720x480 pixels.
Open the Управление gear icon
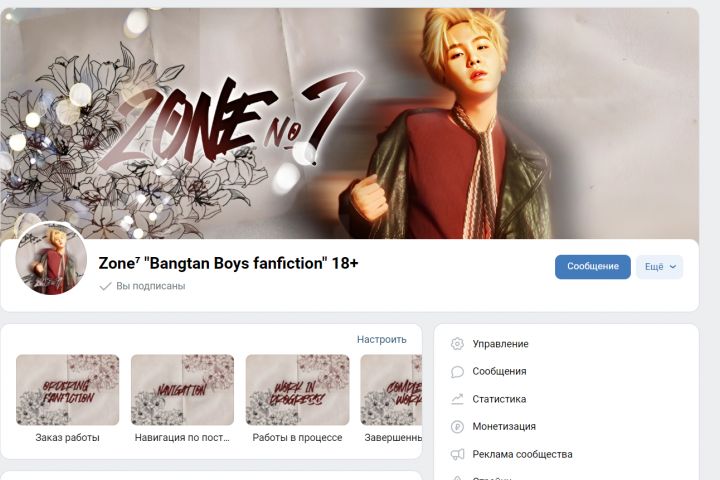[457, 344]
